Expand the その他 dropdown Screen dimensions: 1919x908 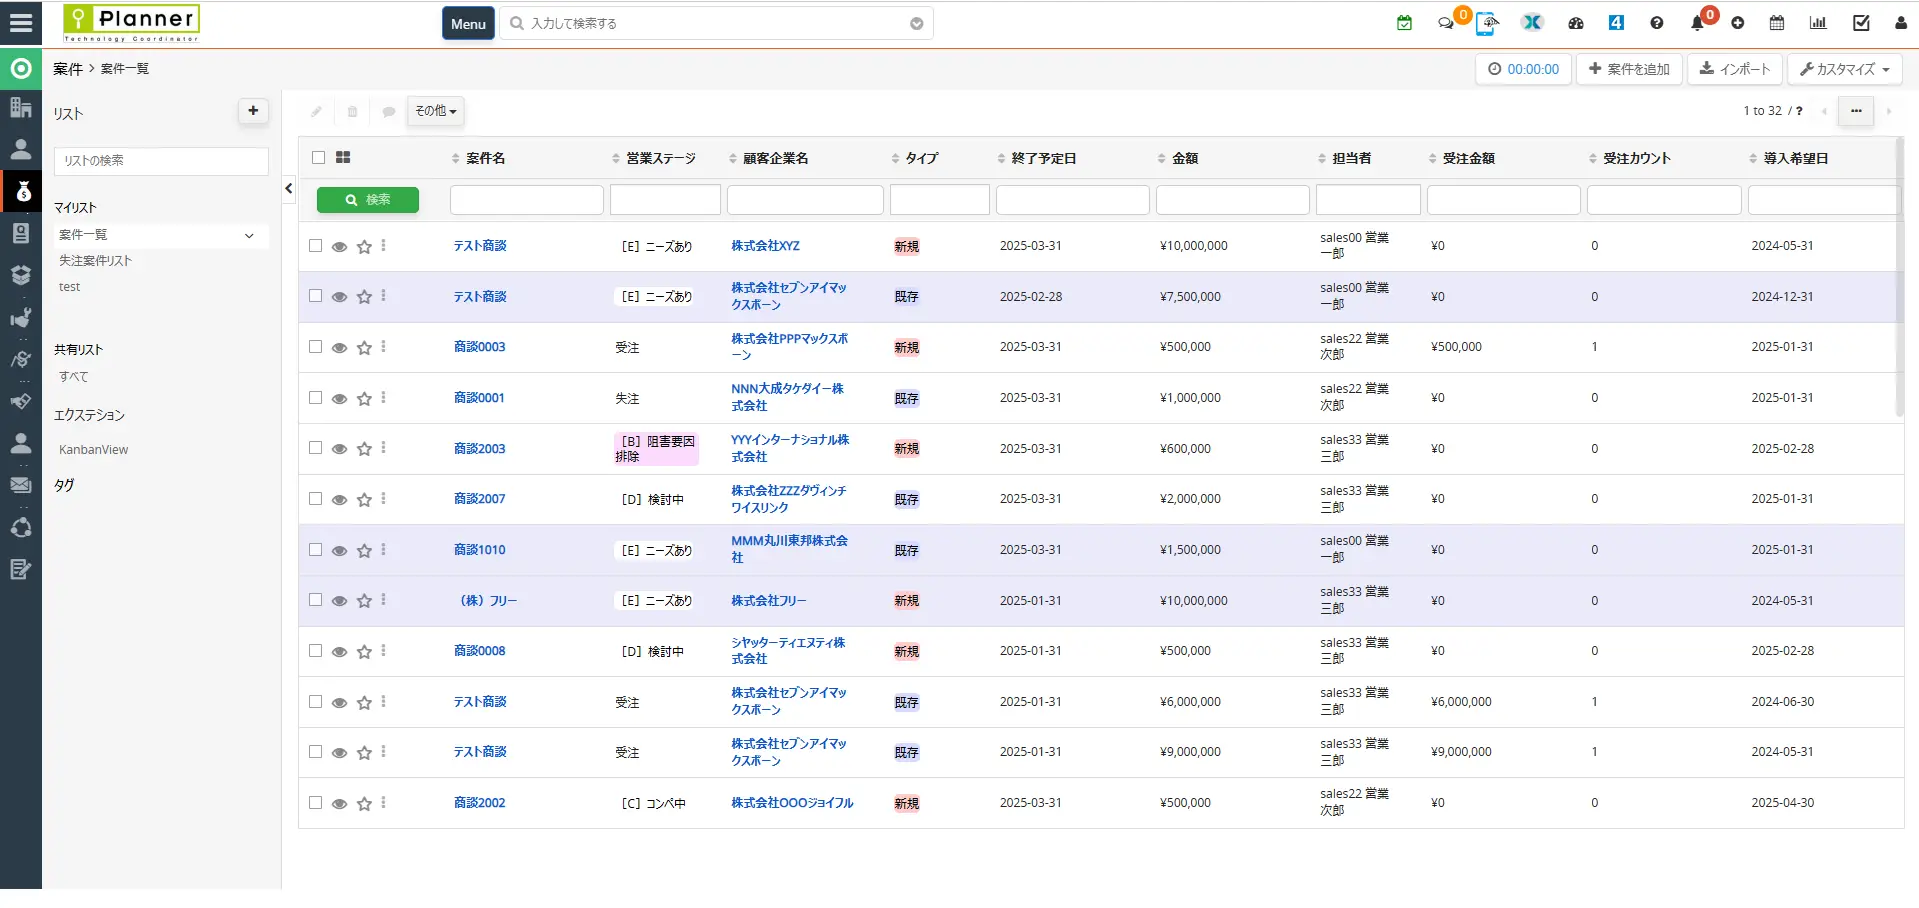coord(436,111)
